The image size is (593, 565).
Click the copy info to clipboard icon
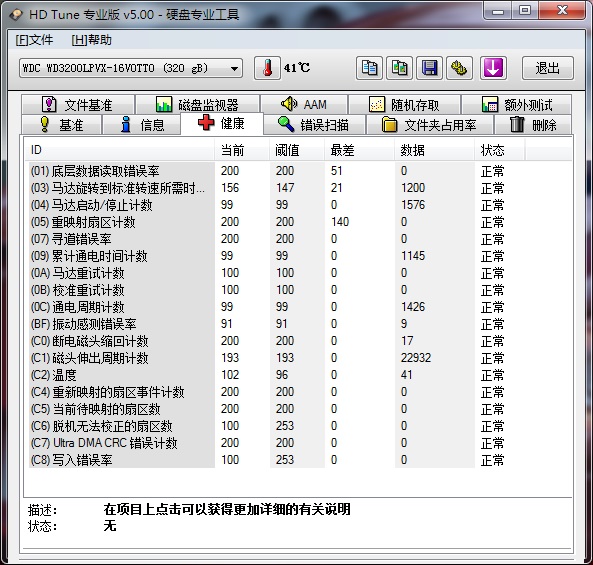click(x=369, y=68)
